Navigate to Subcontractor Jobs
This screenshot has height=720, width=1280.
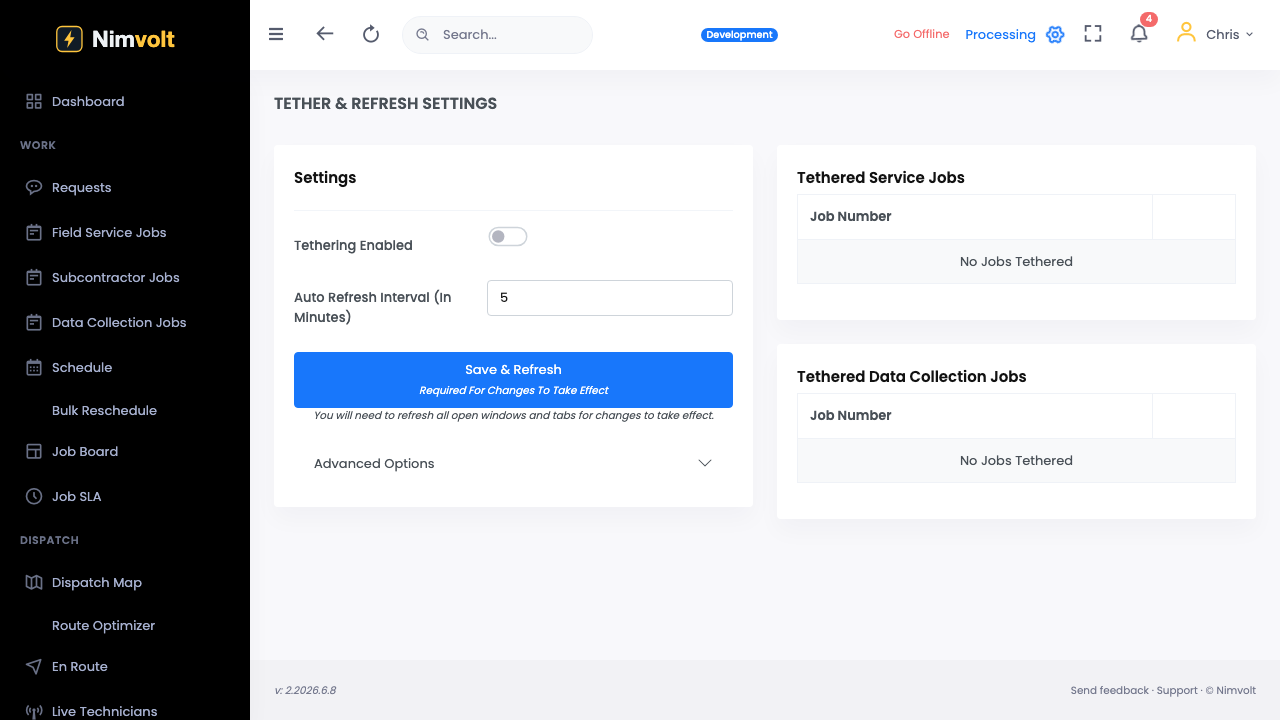(x=116, y=277)
